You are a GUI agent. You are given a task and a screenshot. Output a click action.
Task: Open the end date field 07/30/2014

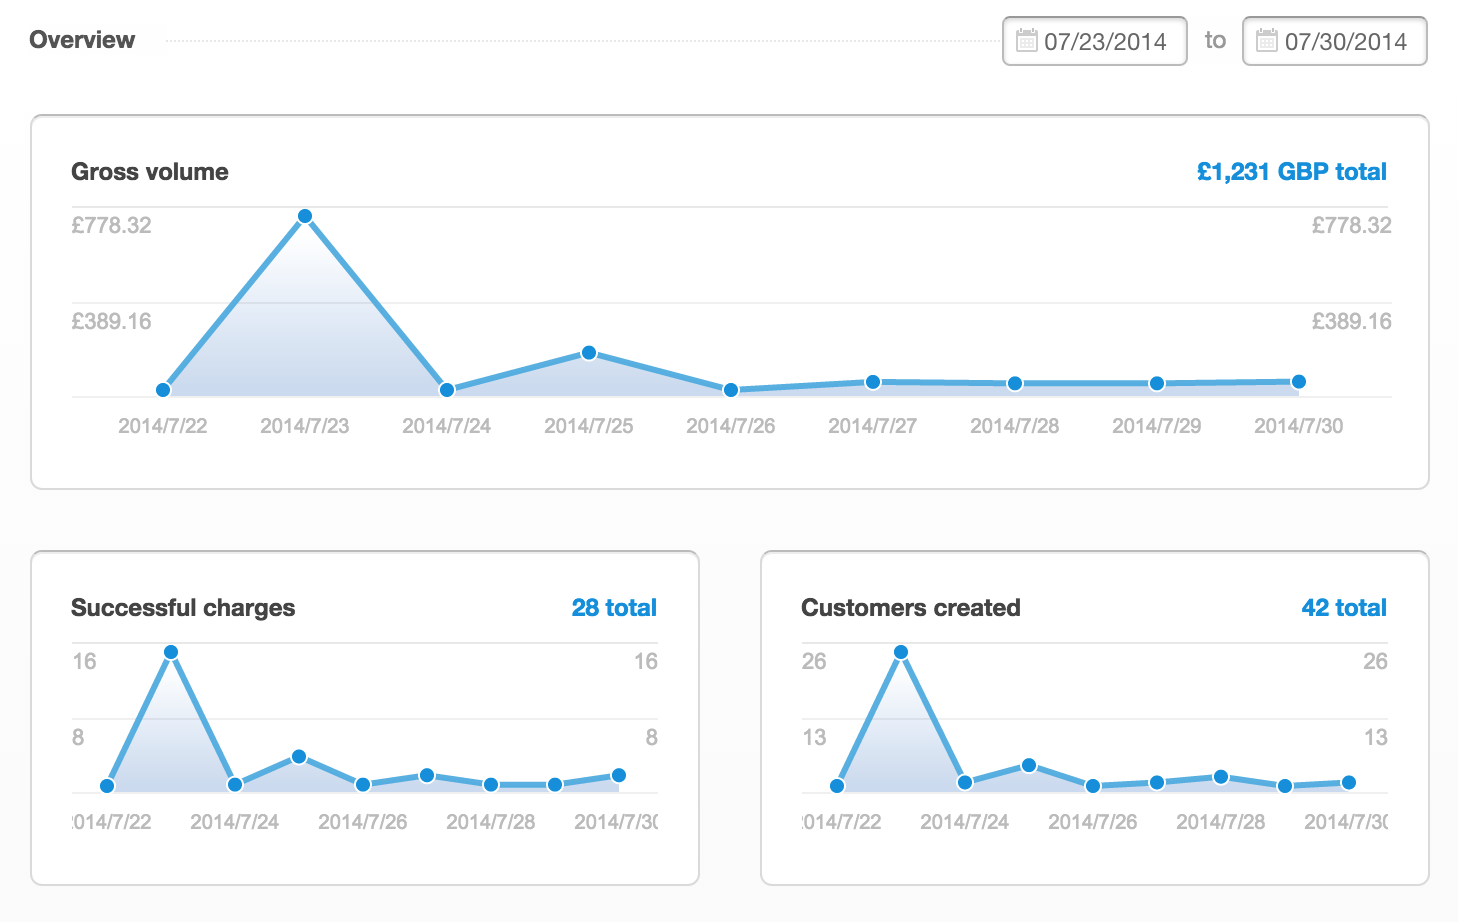1335,41
